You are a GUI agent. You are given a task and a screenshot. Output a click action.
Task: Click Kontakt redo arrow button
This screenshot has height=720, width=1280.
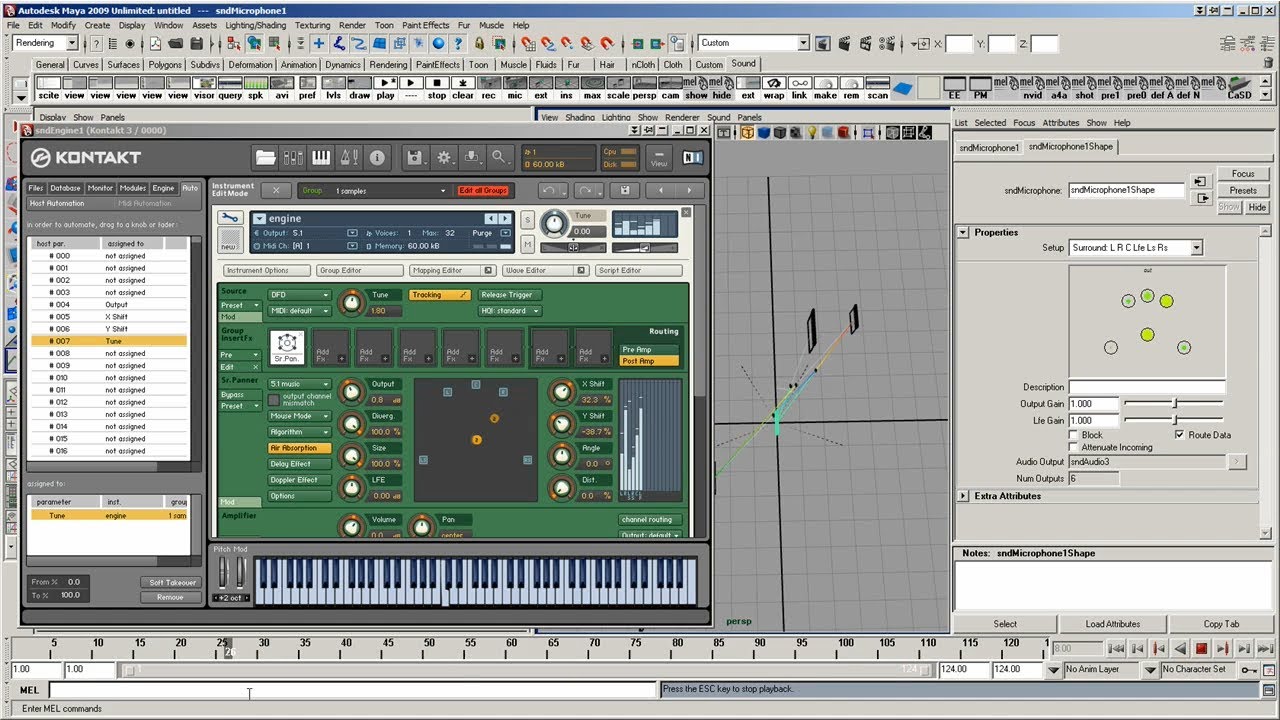coord(588,190)
